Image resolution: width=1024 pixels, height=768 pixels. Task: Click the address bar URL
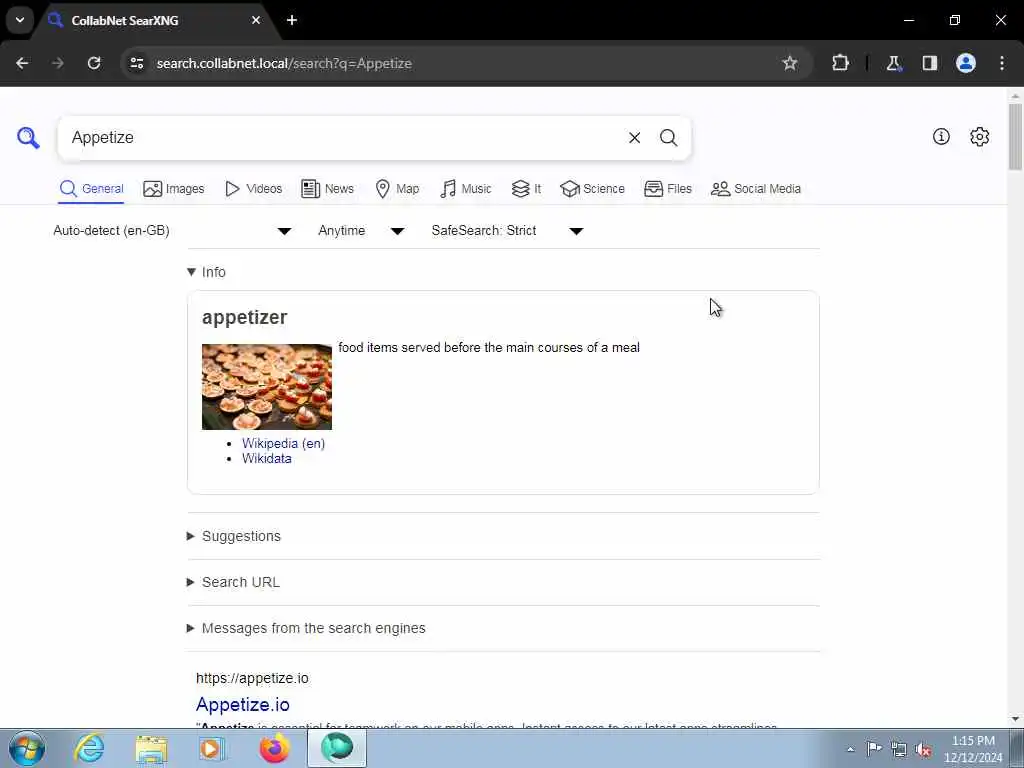[x=284, y=63]
